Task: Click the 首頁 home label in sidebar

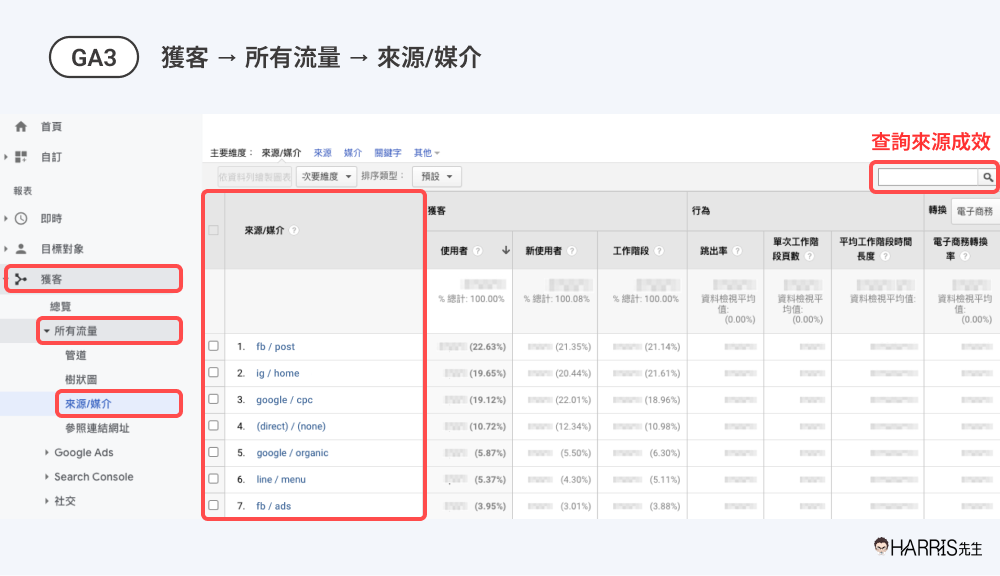Action: 51,127
